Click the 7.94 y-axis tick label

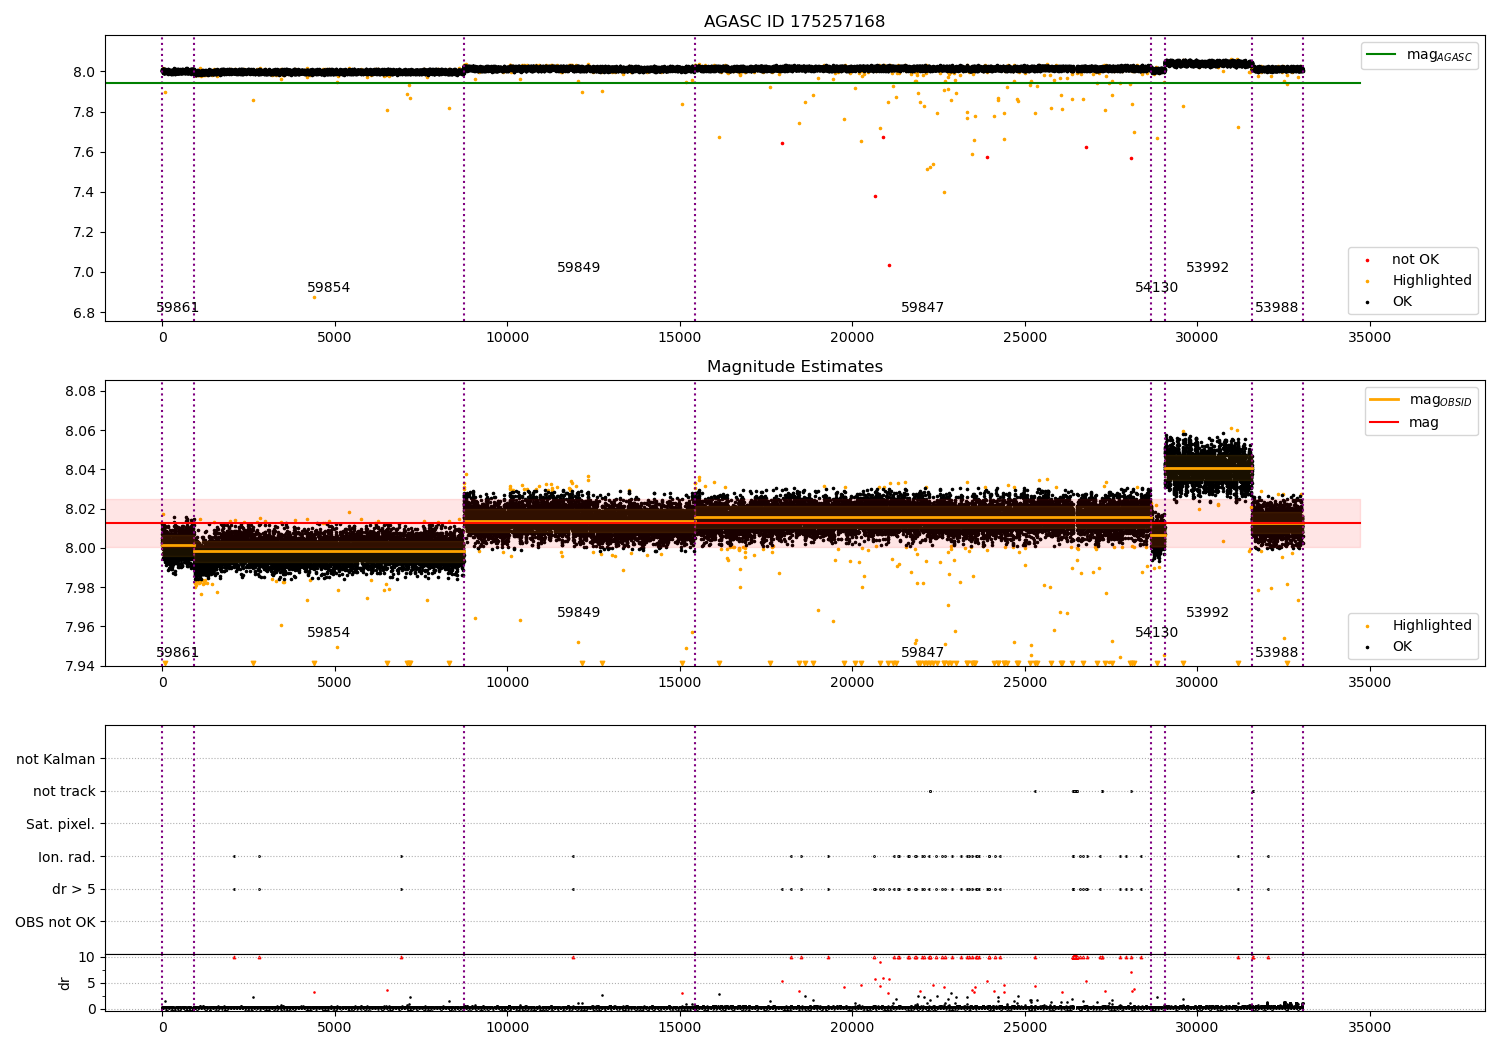click(x=80, y=666)
